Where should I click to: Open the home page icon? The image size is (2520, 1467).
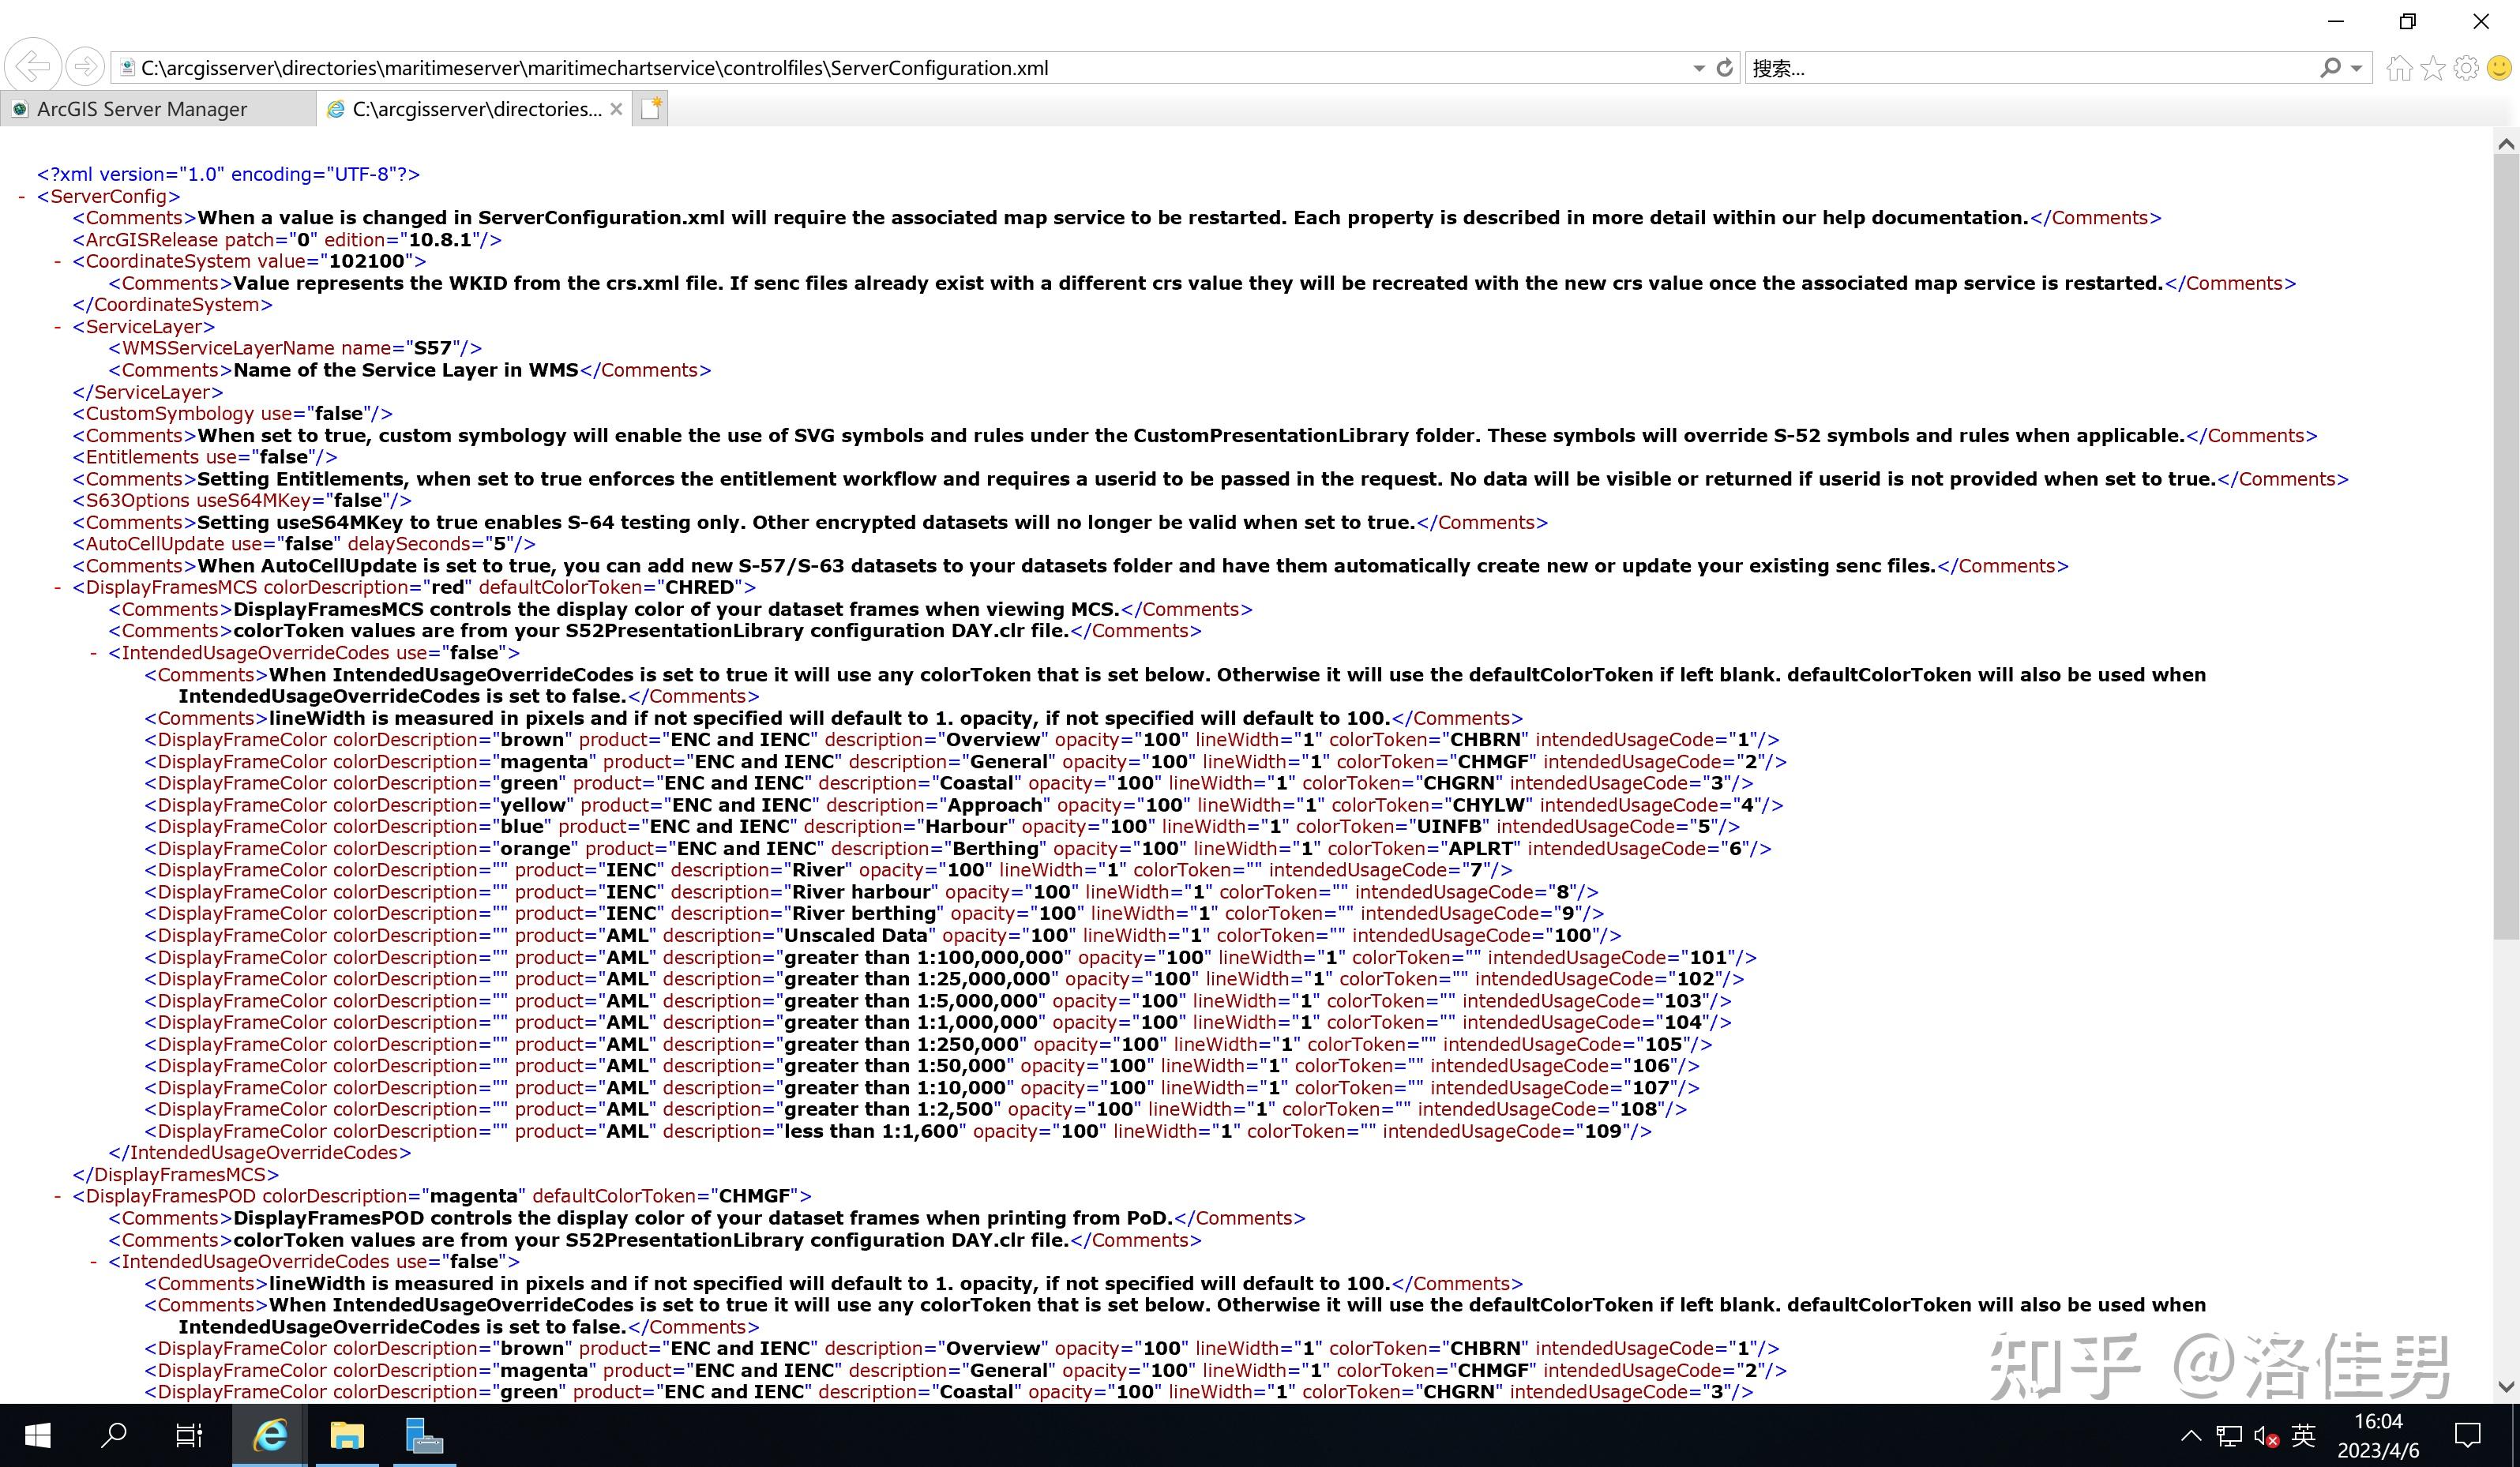point(2399,68)
